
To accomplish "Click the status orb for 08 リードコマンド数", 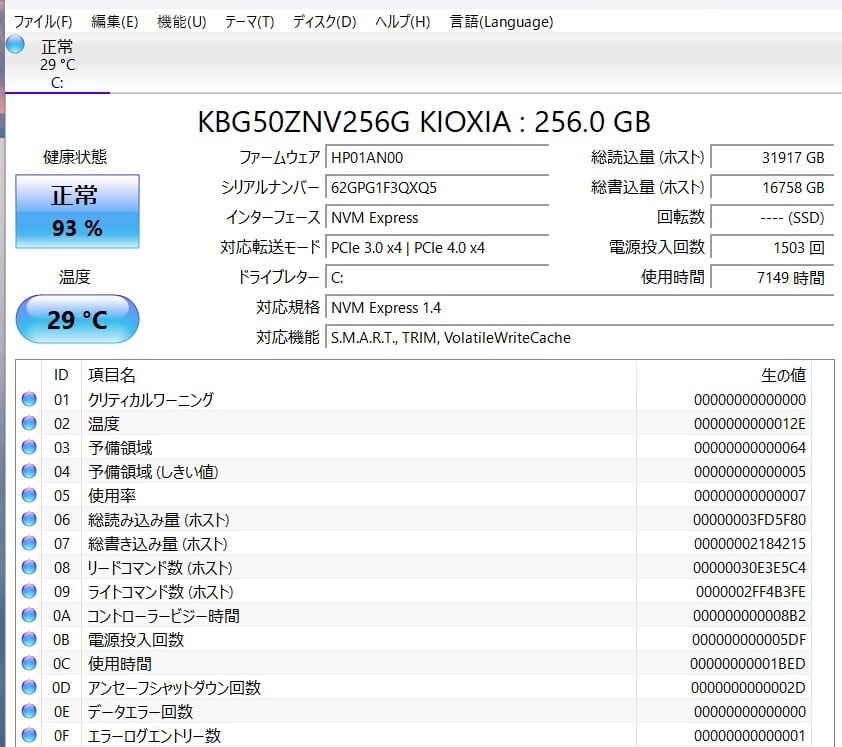I will coord(29,567).
